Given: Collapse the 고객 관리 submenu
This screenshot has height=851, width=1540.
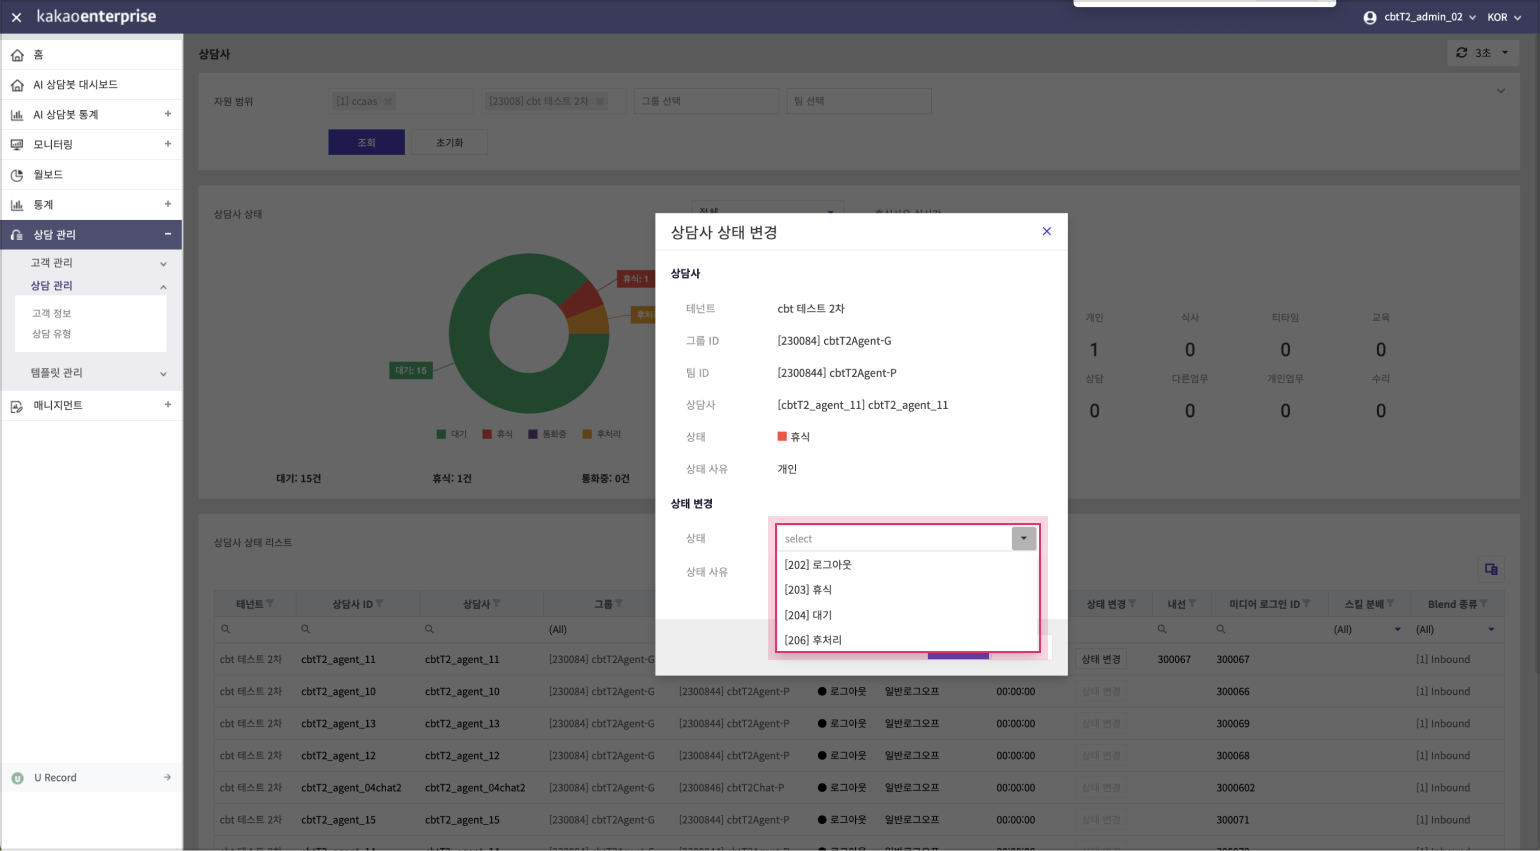Looking at the screenshot, I should coord(163,264).
